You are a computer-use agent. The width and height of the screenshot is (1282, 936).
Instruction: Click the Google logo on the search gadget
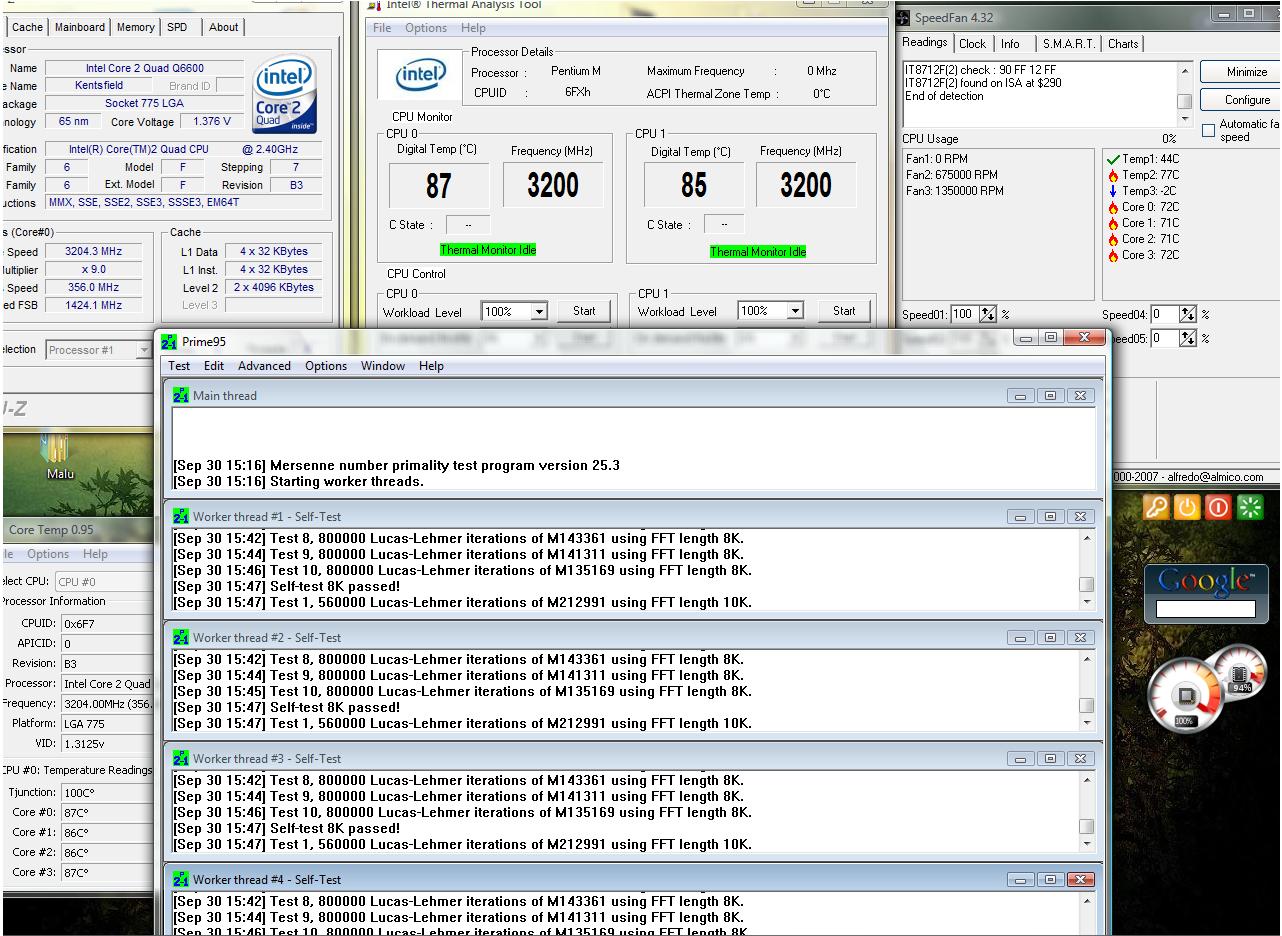tap(1205, 580)
